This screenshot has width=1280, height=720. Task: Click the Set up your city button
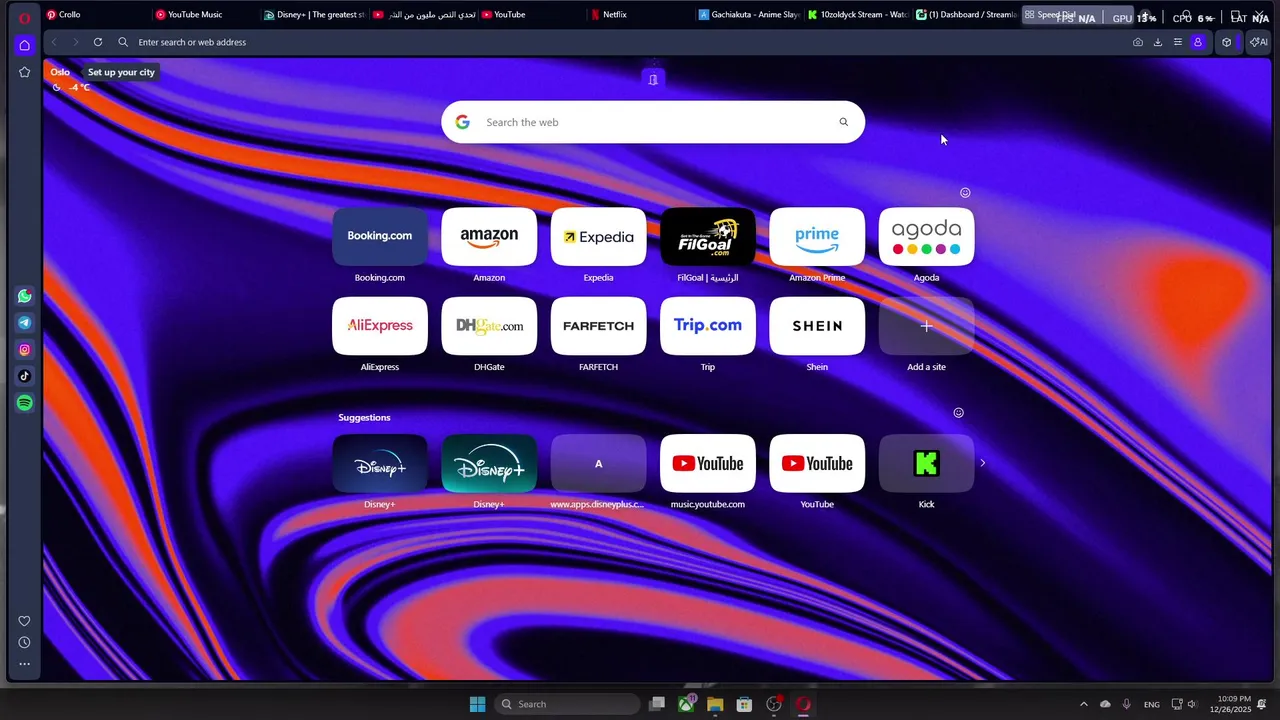pos(121,72)
